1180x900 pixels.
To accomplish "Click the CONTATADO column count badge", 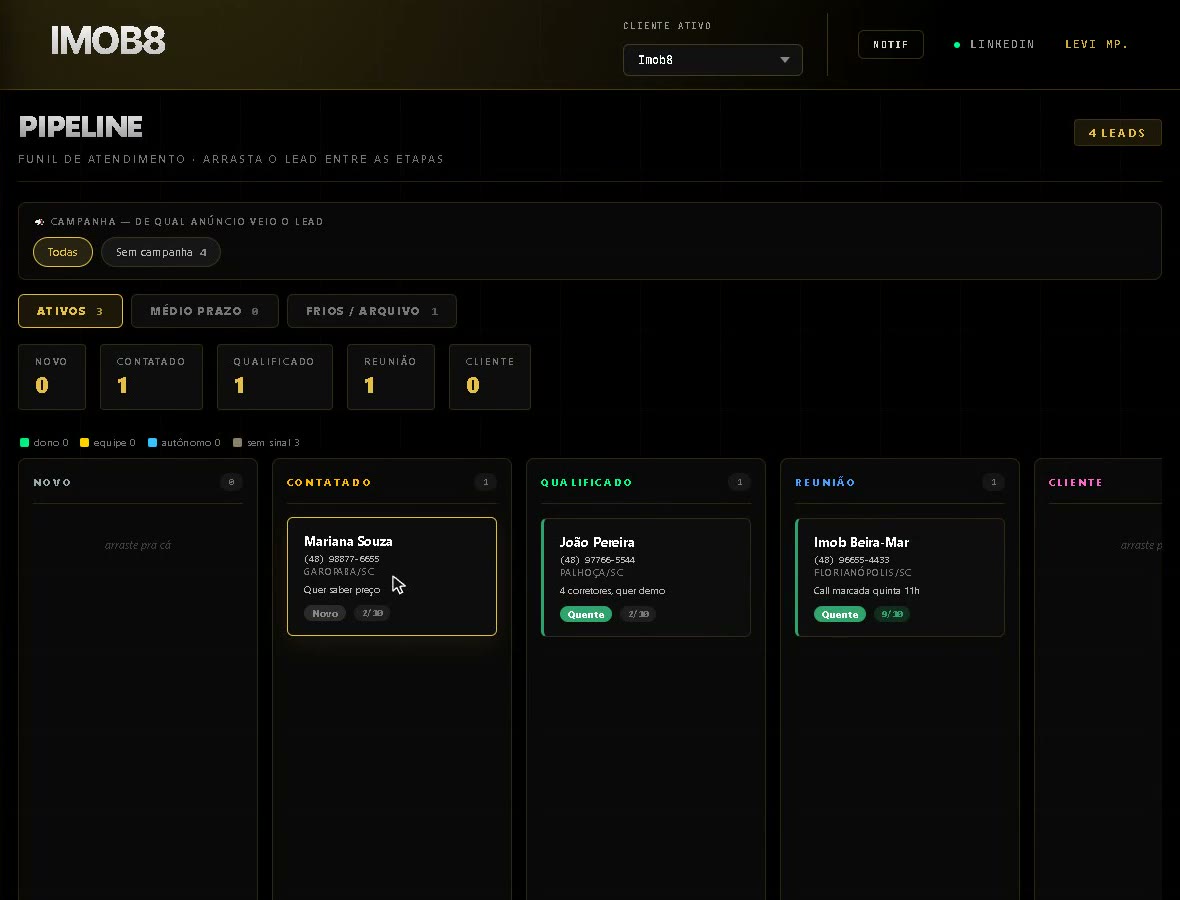I will coord(485,482).
